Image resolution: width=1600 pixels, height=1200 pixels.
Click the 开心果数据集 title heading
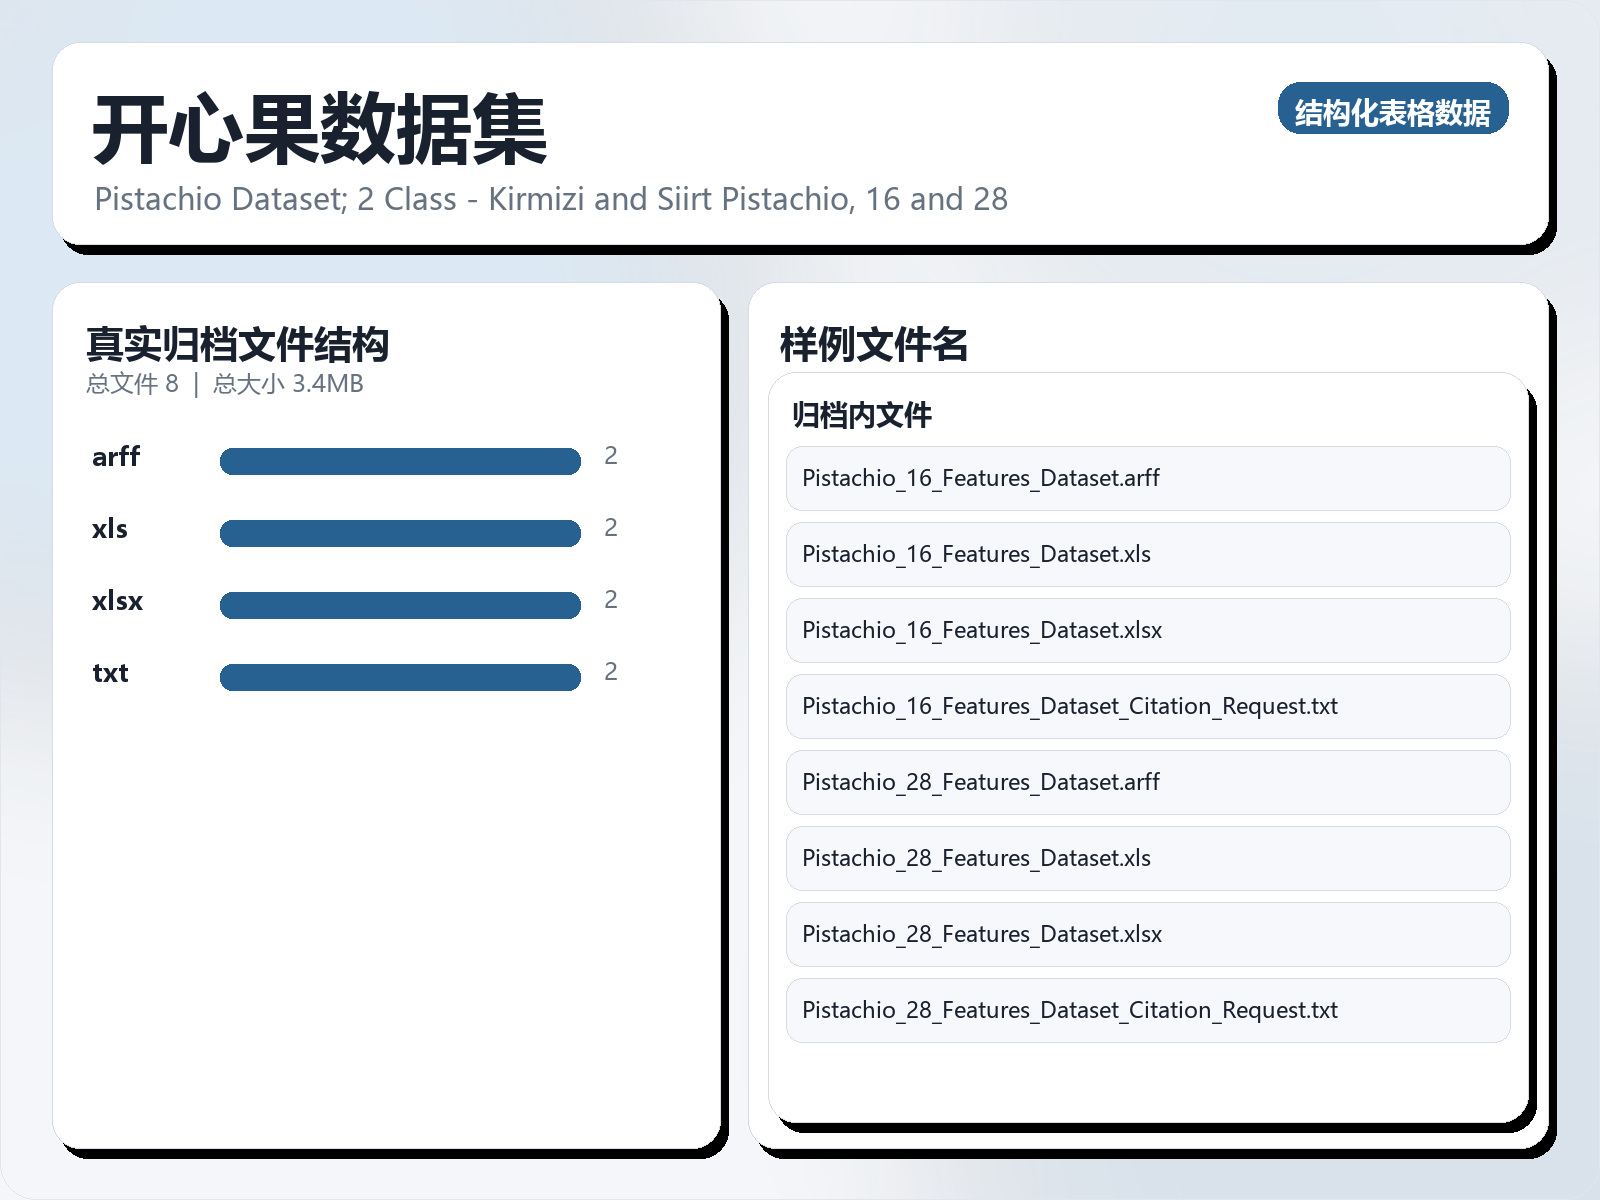click(320, 130)
